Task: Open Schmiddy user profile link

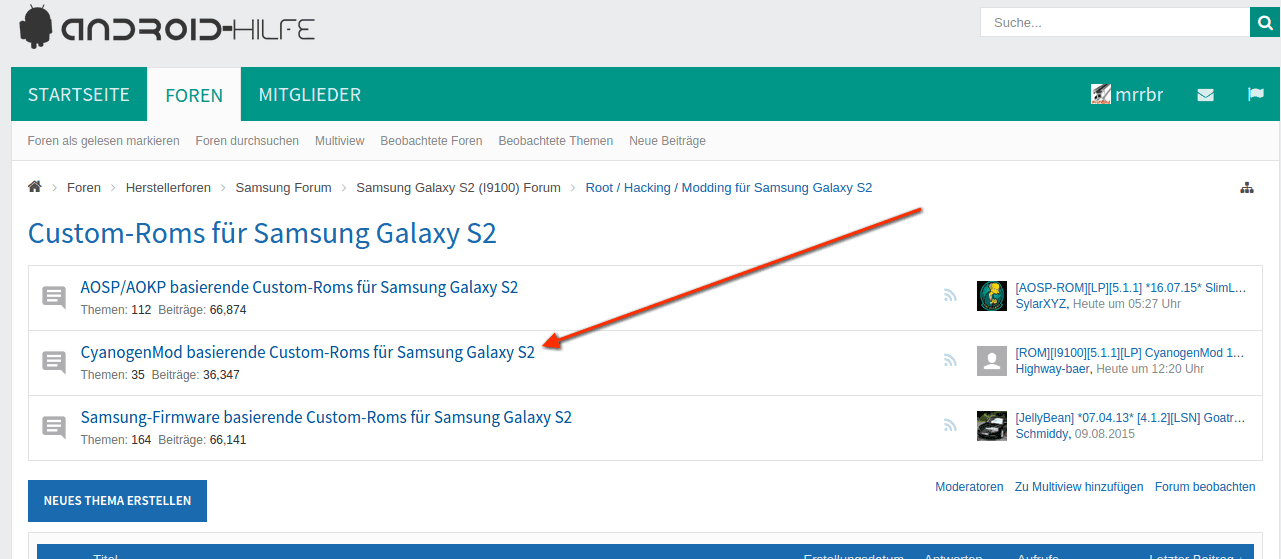Action: 1042,434
